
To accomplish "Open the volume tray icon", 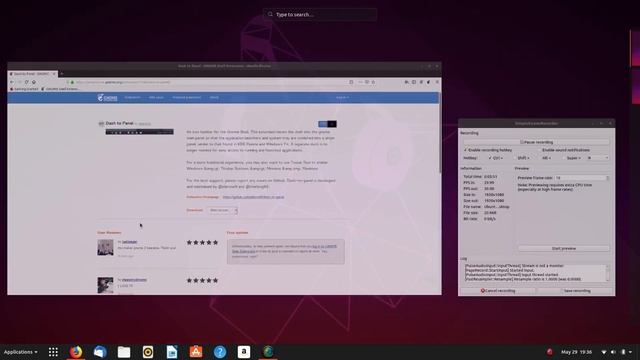I will (x=613, y=352).
